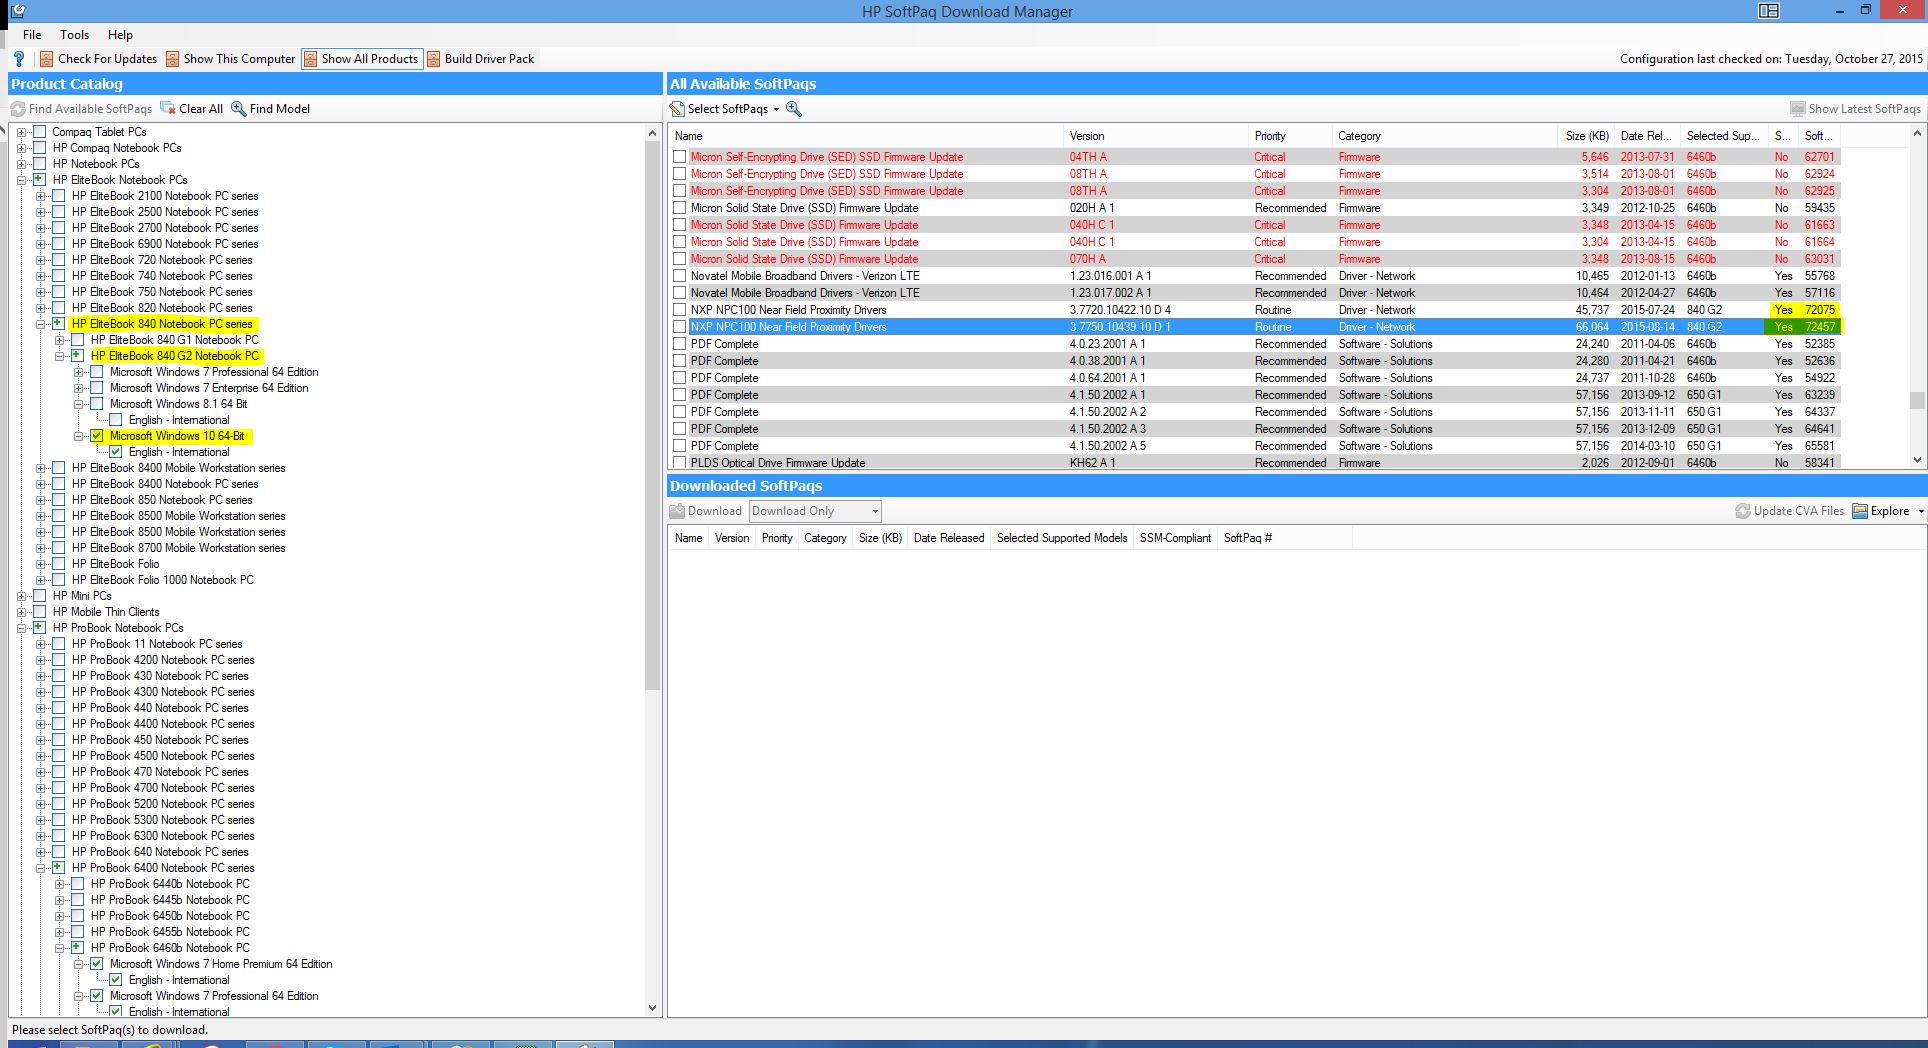This screenshot has width=1928, height=1048.
Task: Click the Product Catalog scroll up arrow
Action: [652, 133]
